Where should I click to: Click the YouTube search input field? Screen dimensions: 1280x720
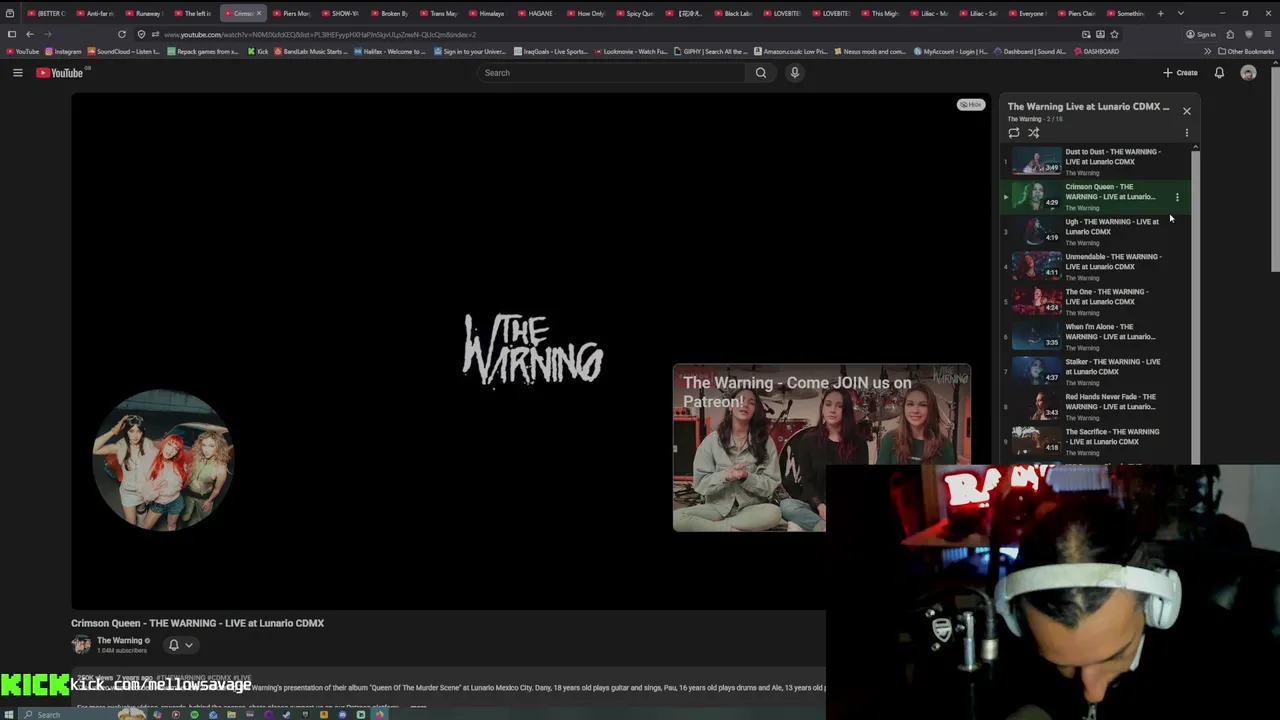(x=613, y=72)
